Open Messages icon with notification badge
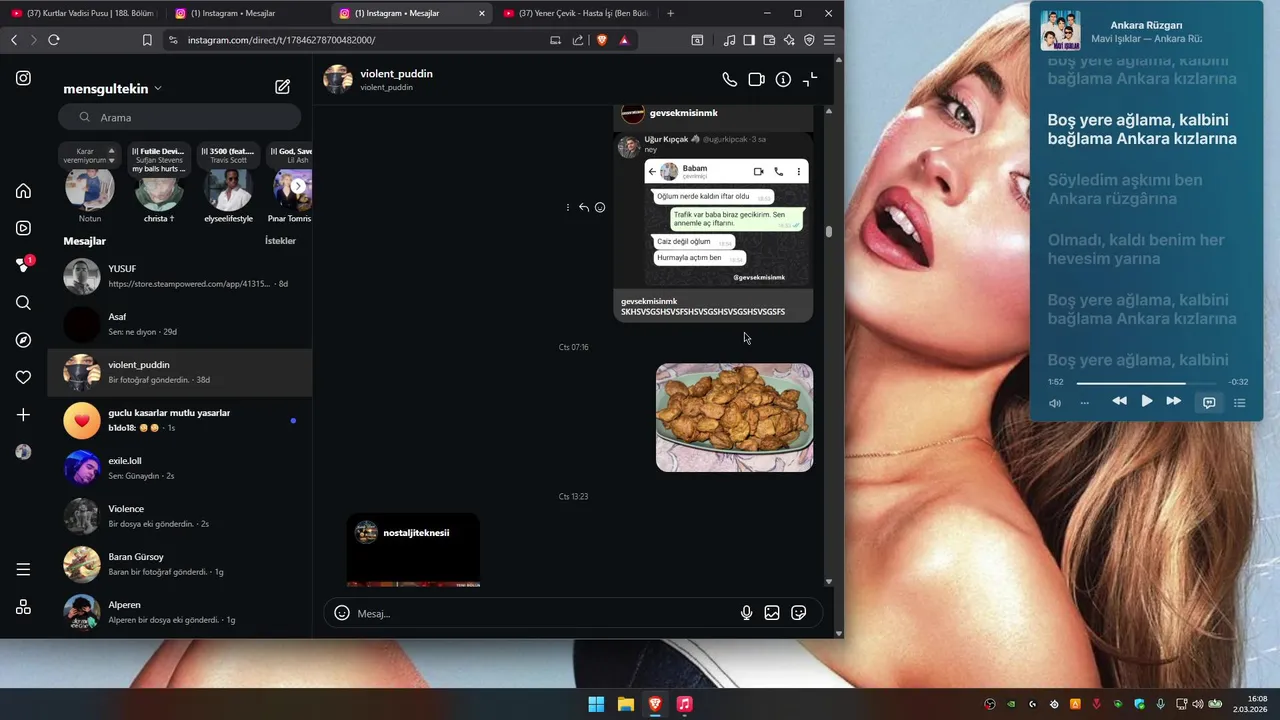The width and height of the screenshot is (1280, 720). click(24, 265)
